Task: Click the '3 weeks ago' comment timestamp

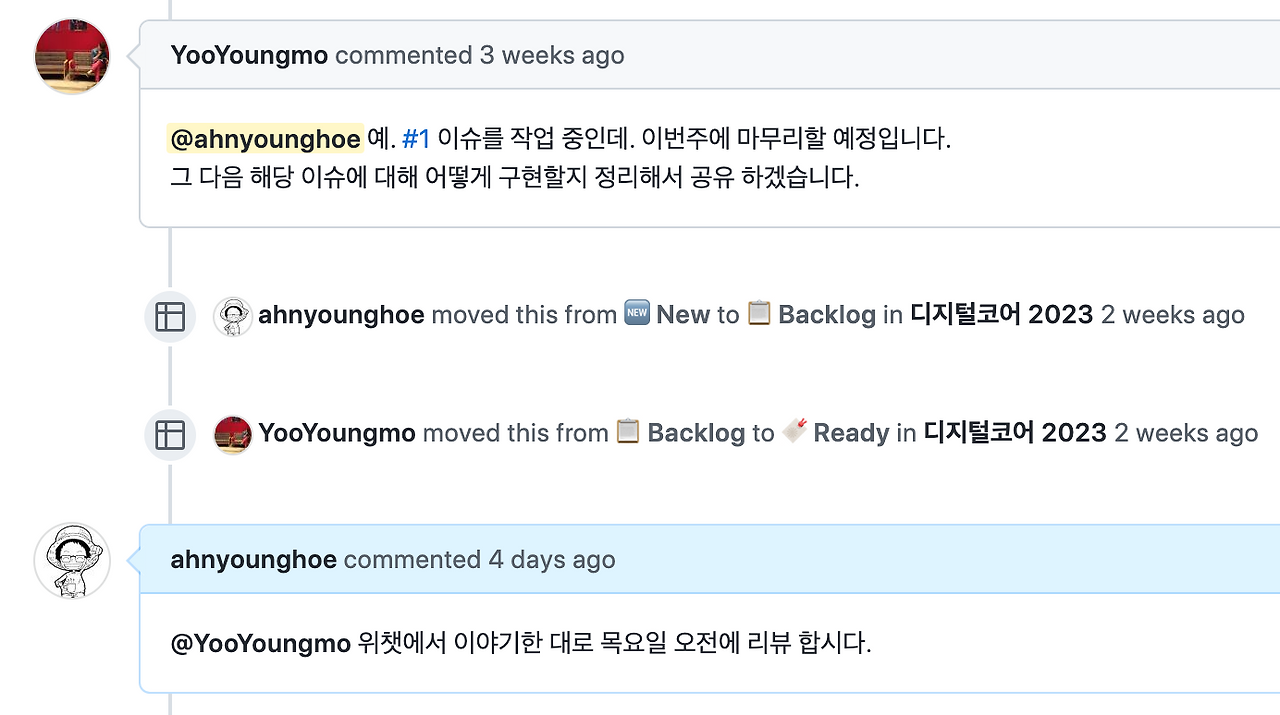Action: (552, 55)
